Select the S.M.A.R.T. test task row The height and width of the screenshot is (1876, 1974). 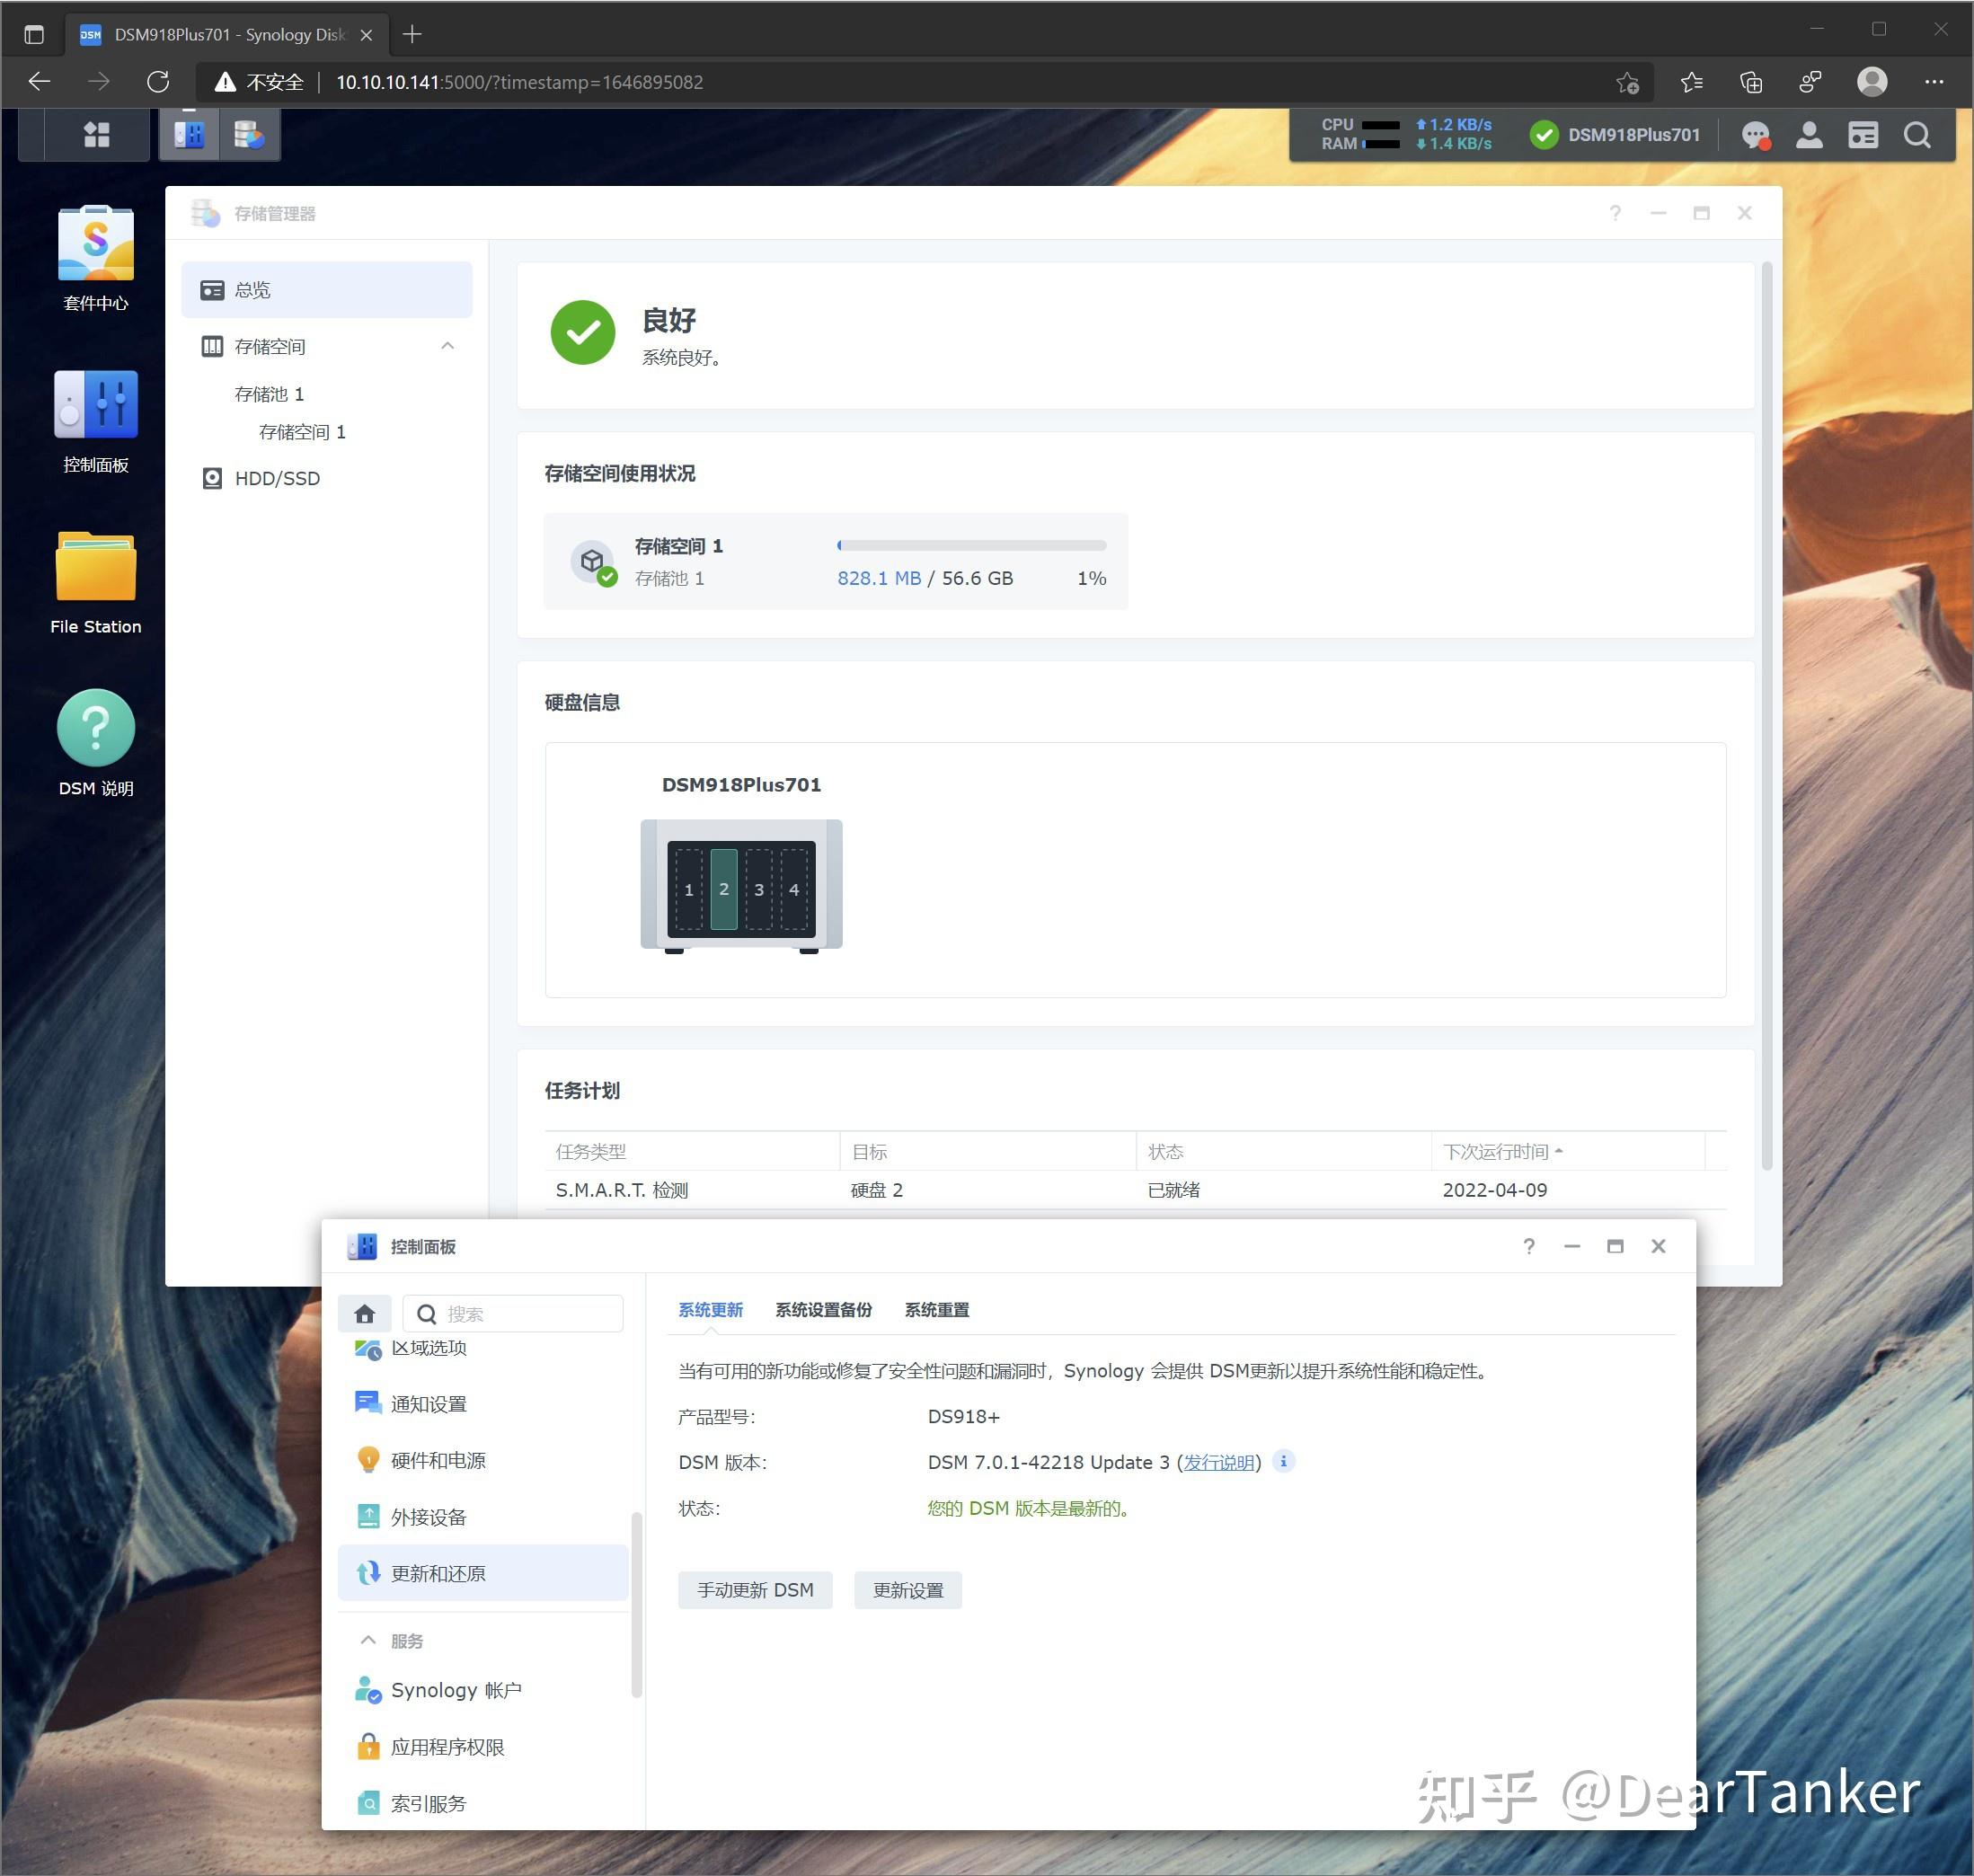1135,1190
